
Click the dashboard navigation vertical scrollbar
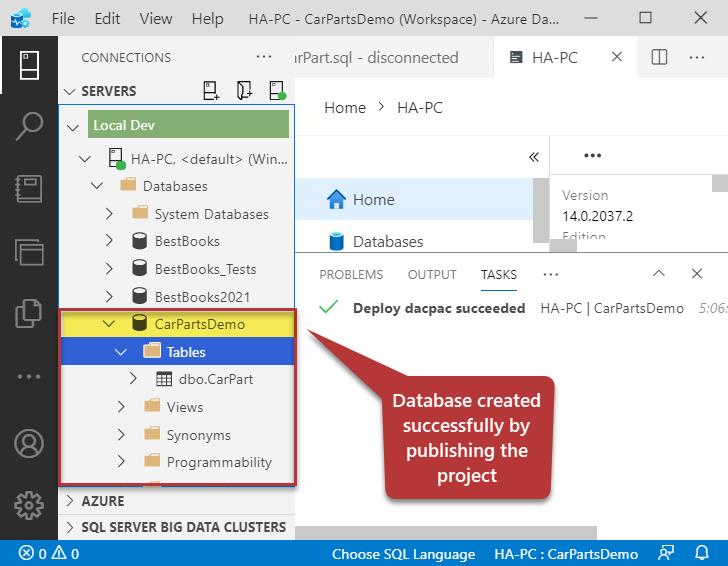(x=540, y=210)
